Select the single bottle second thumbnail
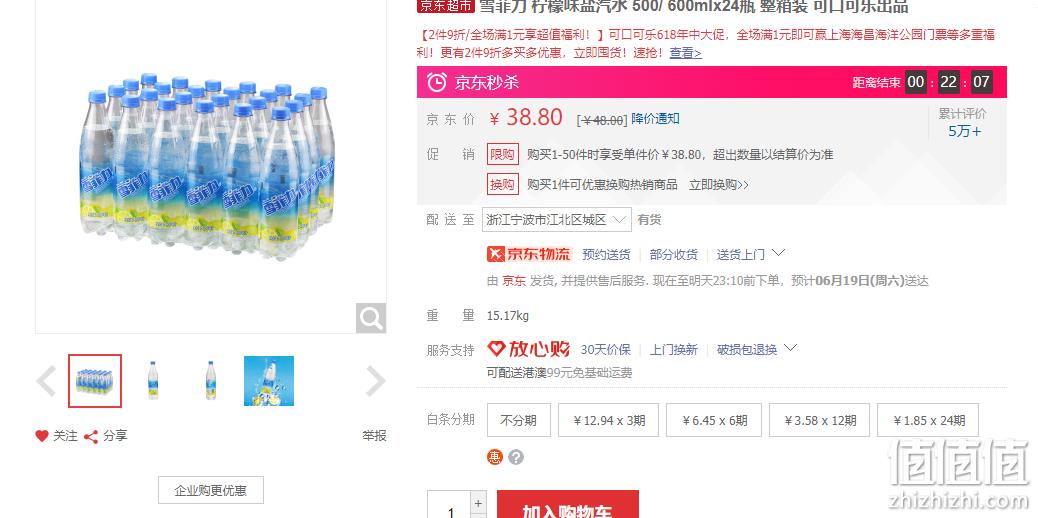Screen dimensions: 1038x518 point(153,381)
